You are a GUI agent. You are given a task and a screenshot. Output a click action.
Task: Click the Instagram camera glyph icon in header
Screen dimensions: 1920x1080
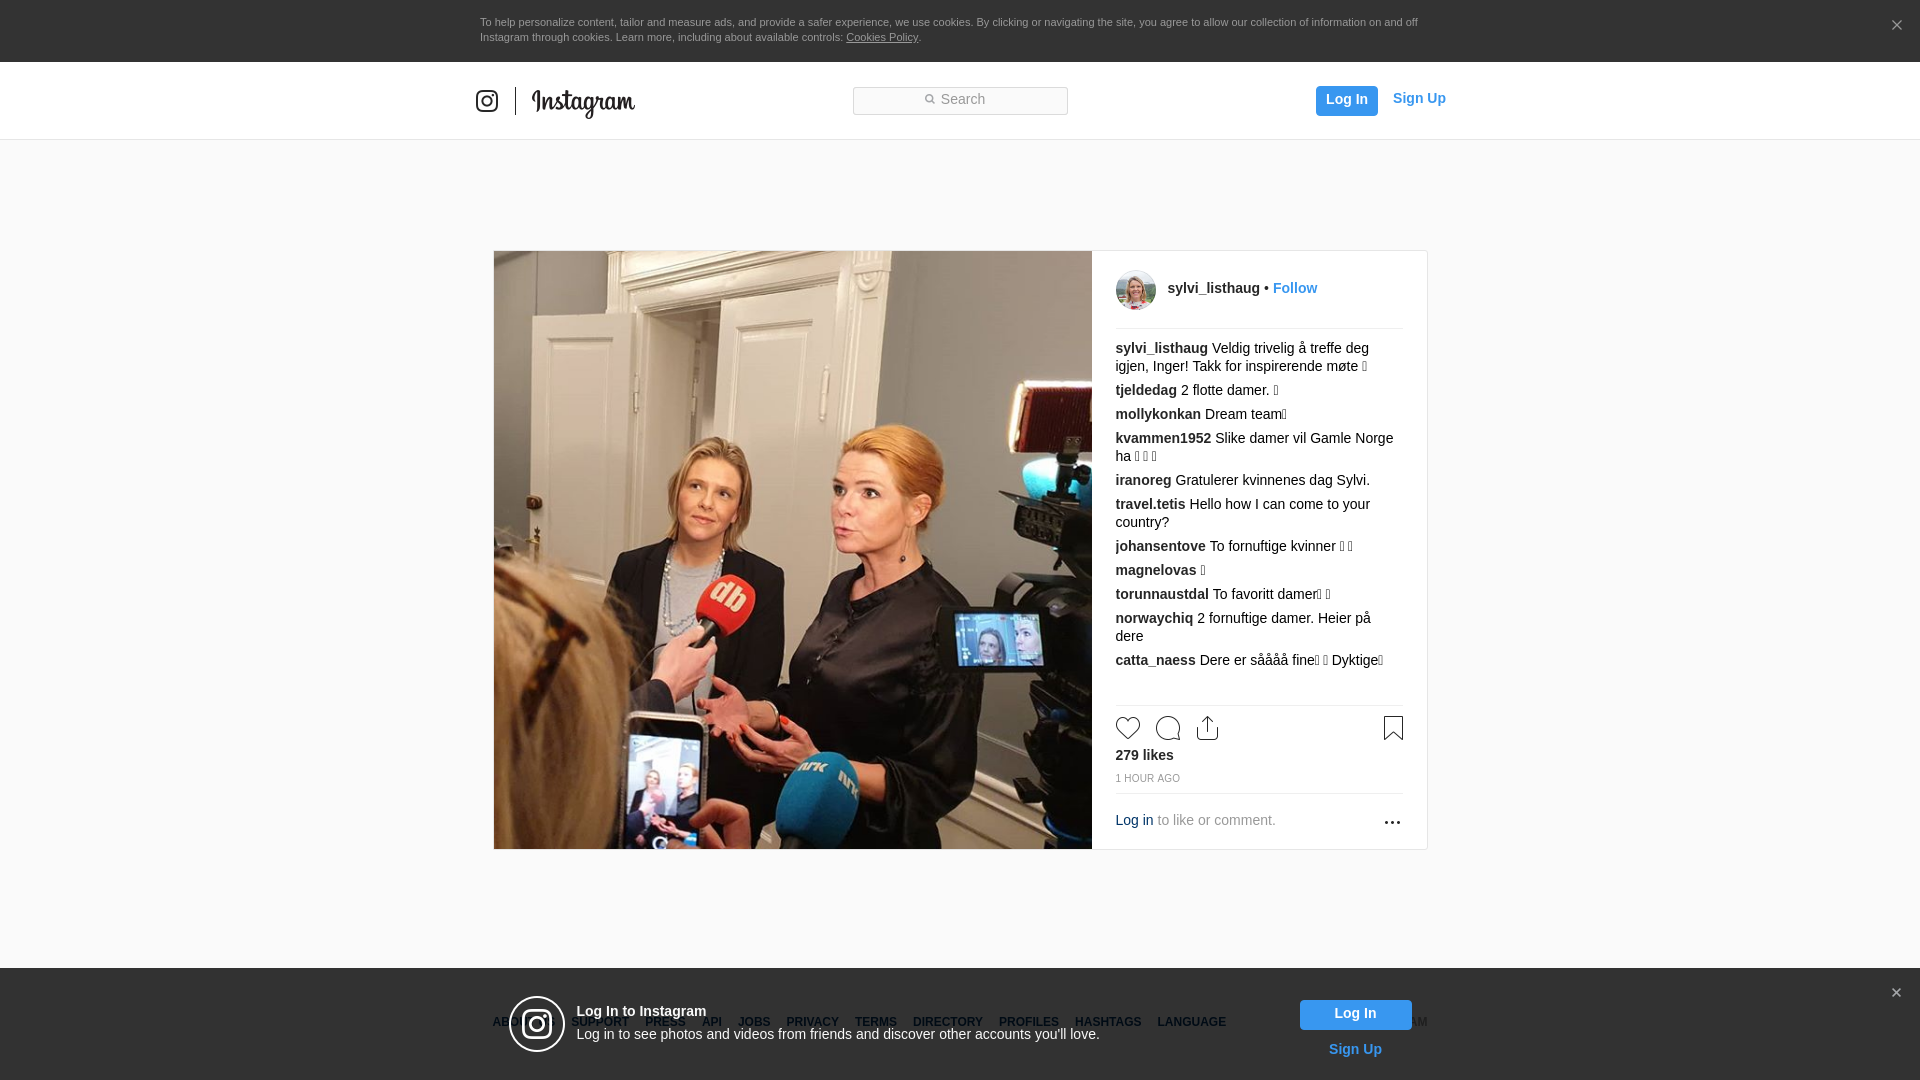[487, 101]
